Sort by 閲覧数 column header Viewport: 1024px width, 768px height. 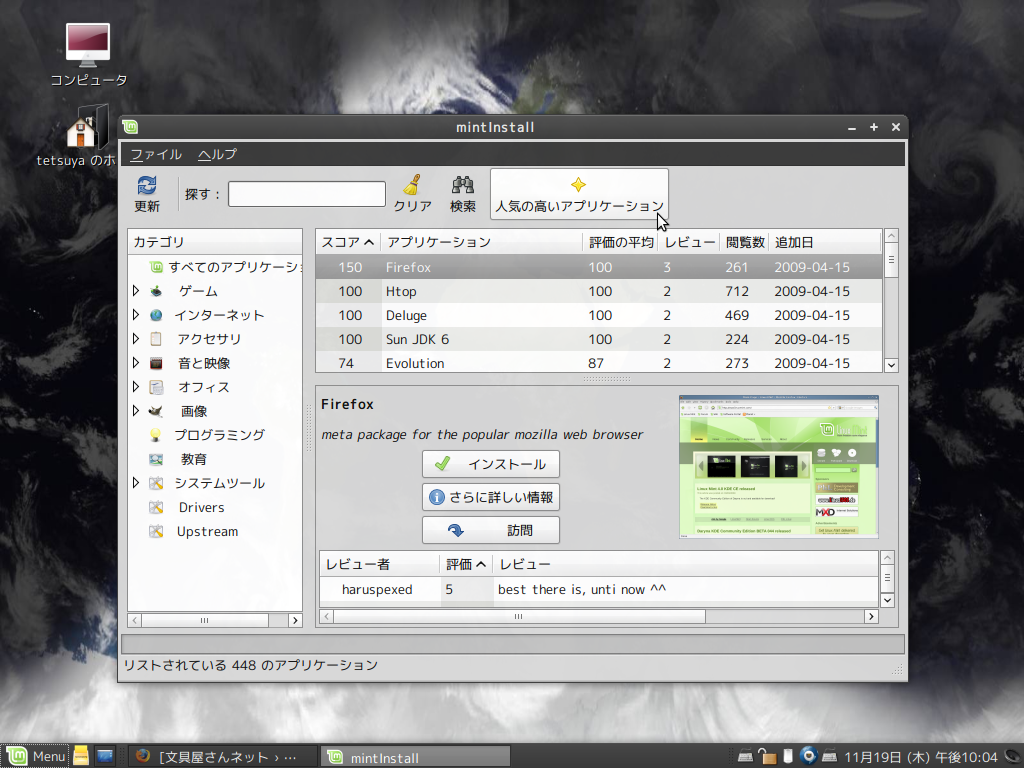click(744, 242)
